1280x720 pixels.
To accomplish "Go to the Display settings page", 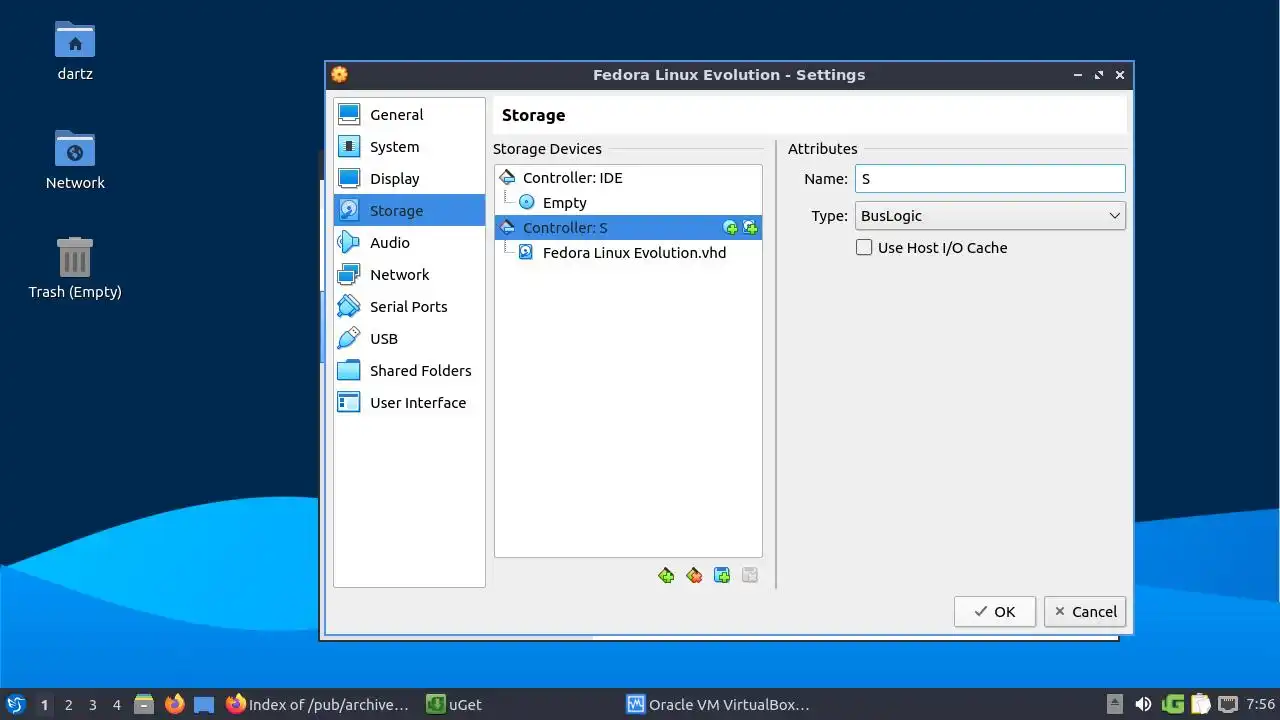I will point(409,179).
